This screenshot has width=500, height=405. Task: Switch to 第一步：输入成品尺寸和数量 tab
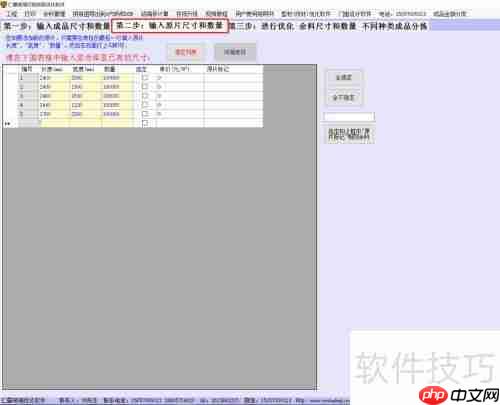57,26
